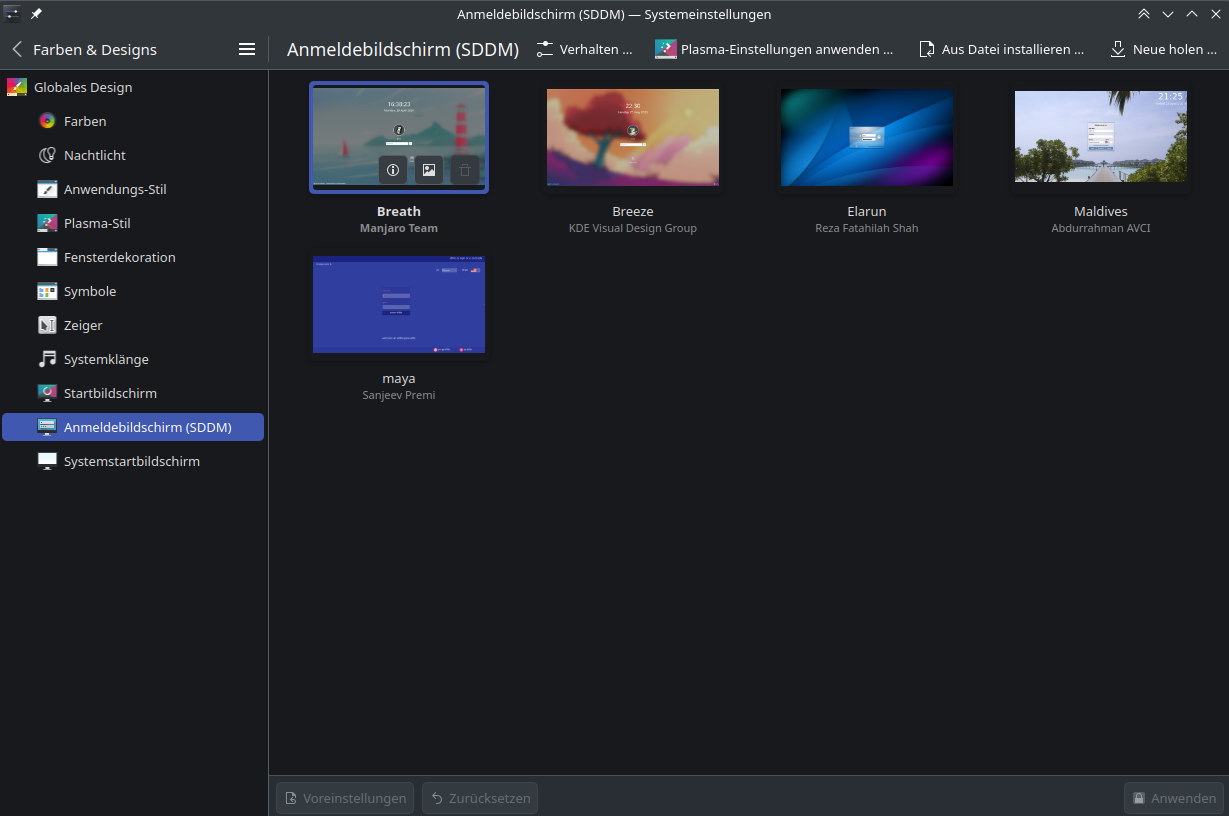
Task: Go back from Farben & Designs
Action: (x=17, y=49)
